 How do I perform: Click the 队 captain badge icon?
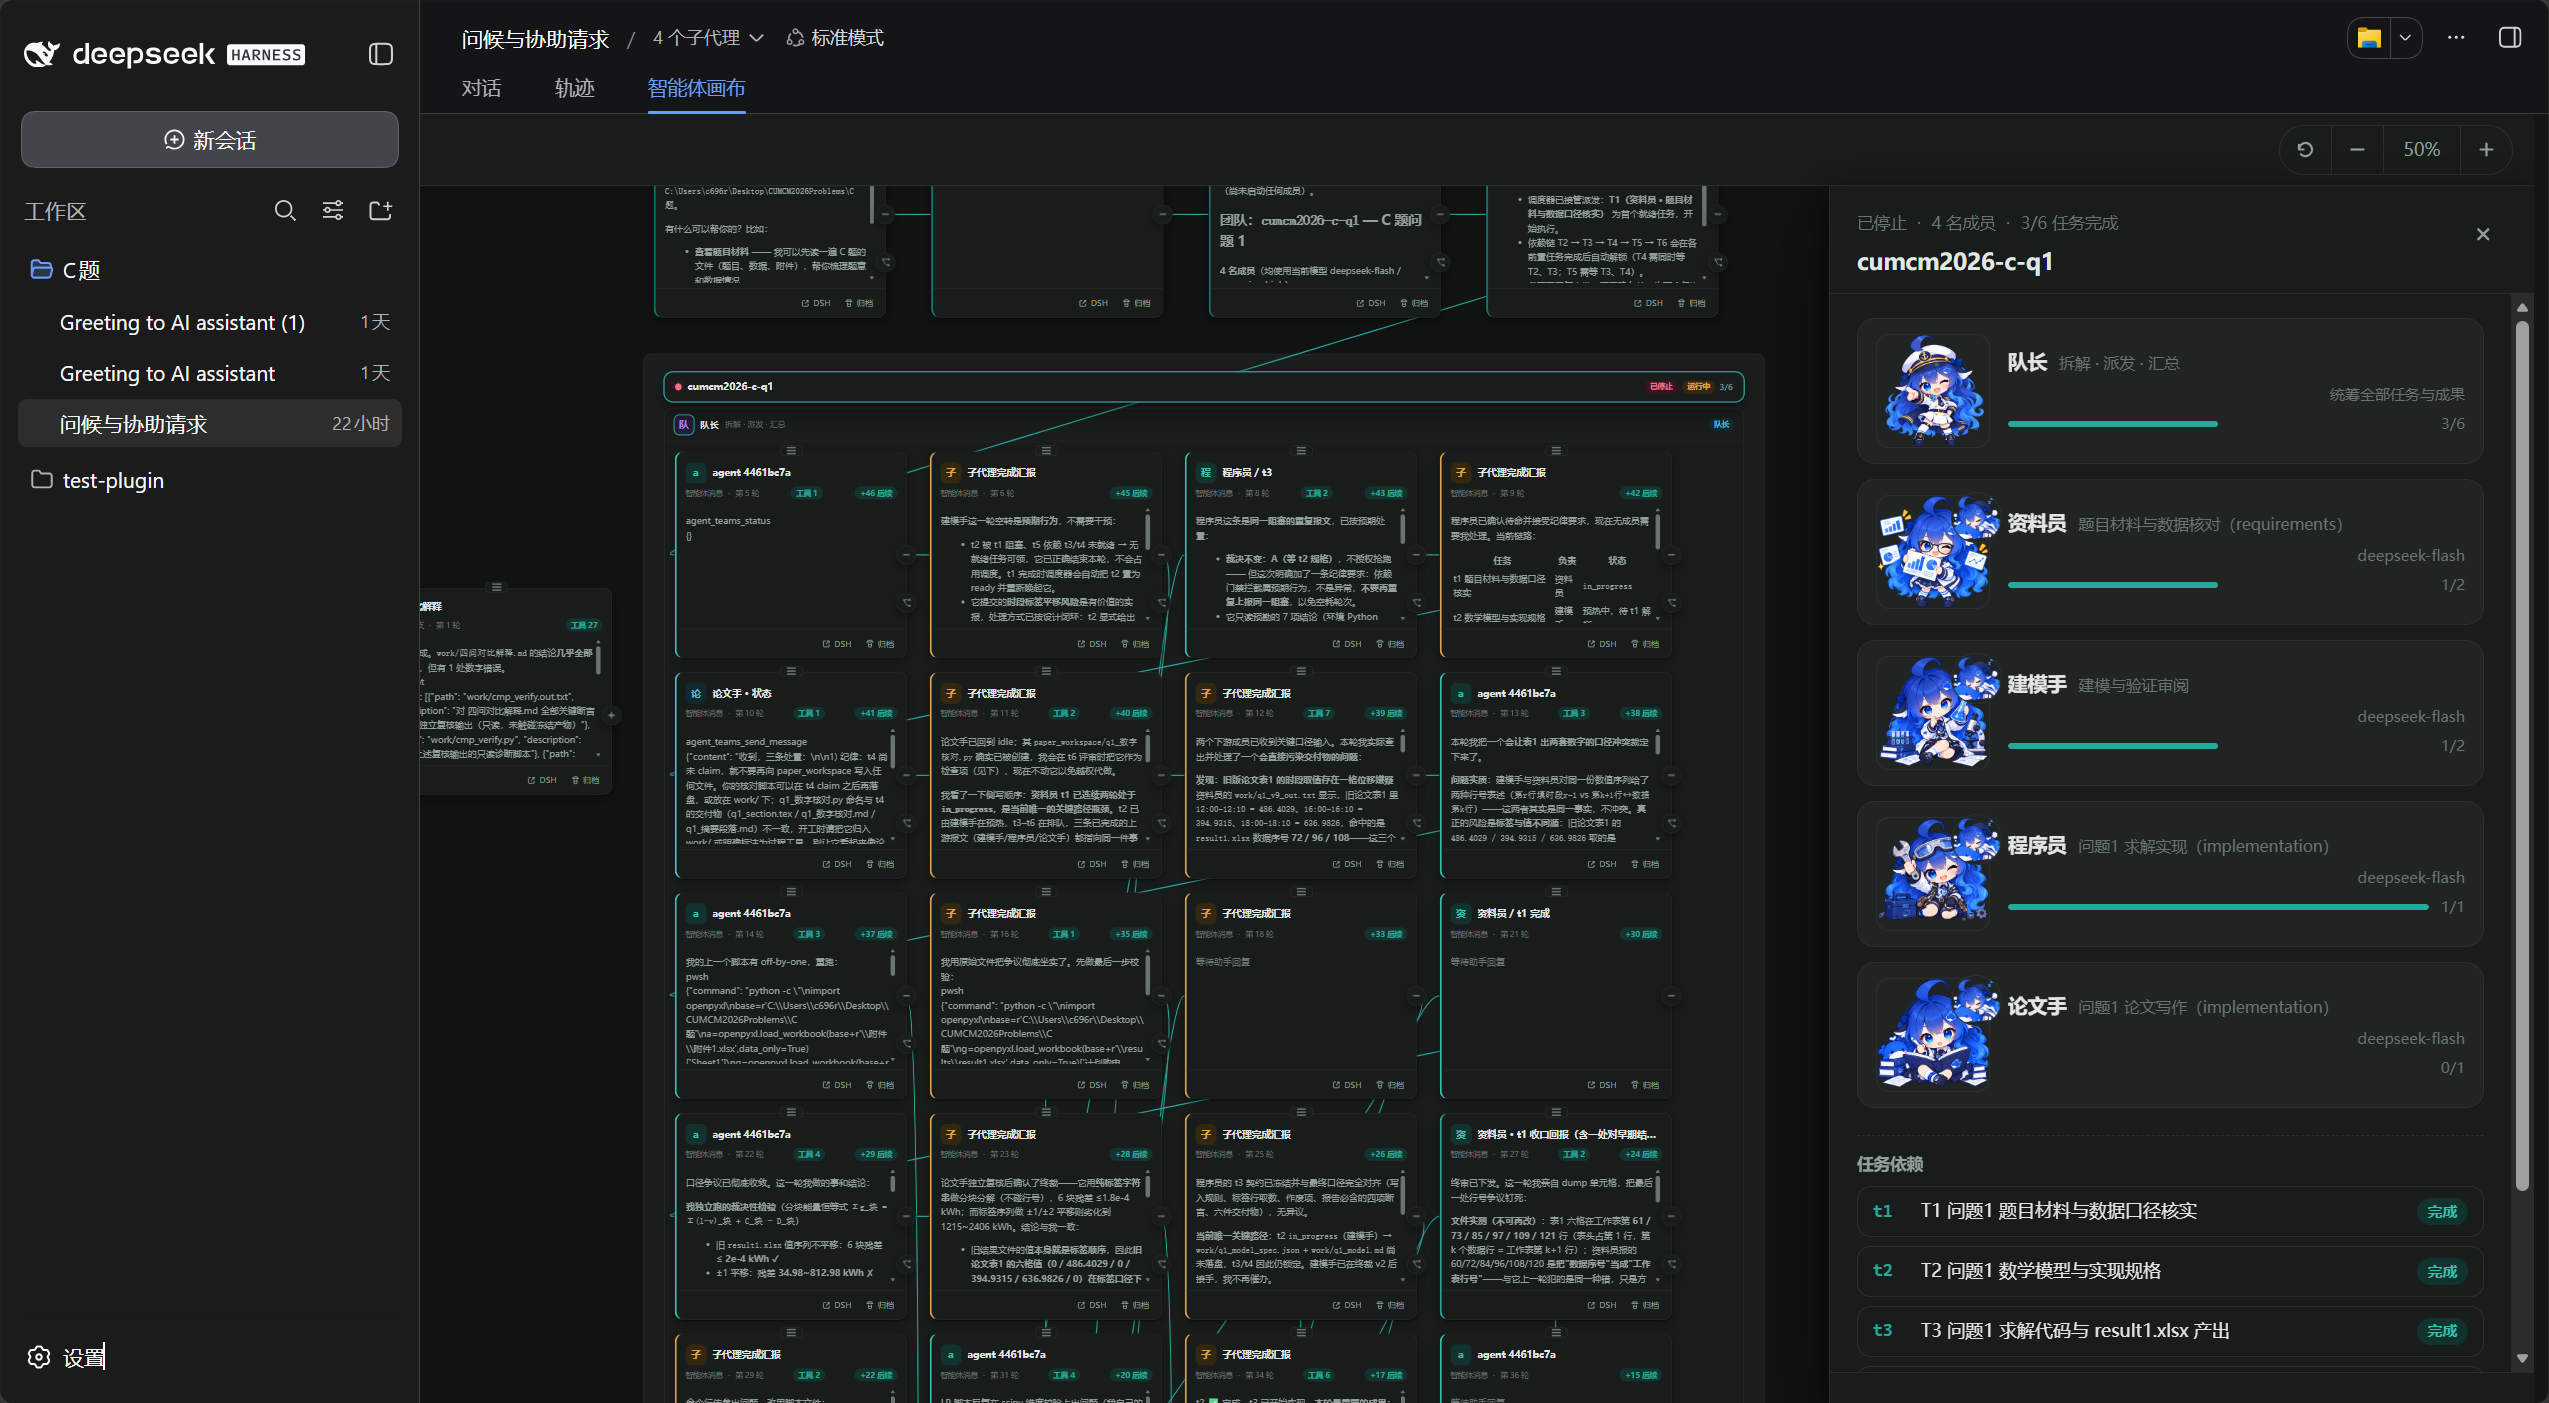click(684, 425)
